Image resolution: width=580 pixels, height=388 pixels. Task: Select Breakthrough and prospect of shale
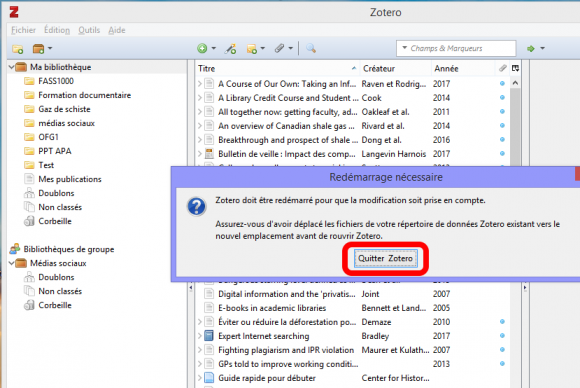click(288, 140)
